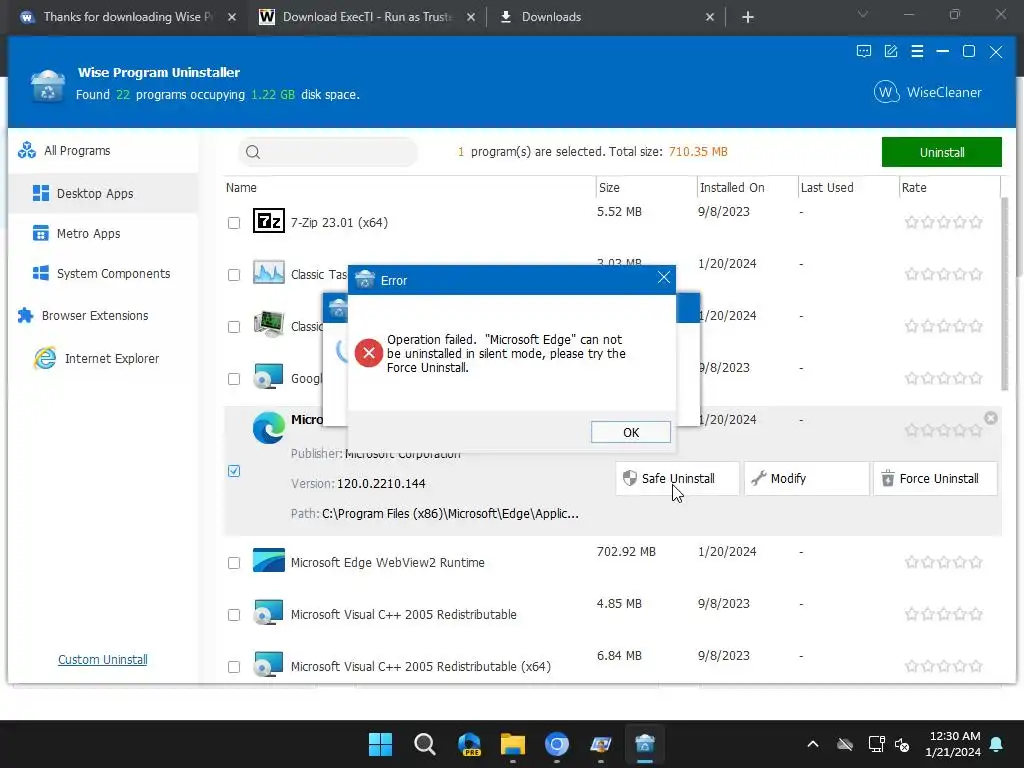Open the browser tab search chevron
Screen dimensions: 1024x768
863,14
